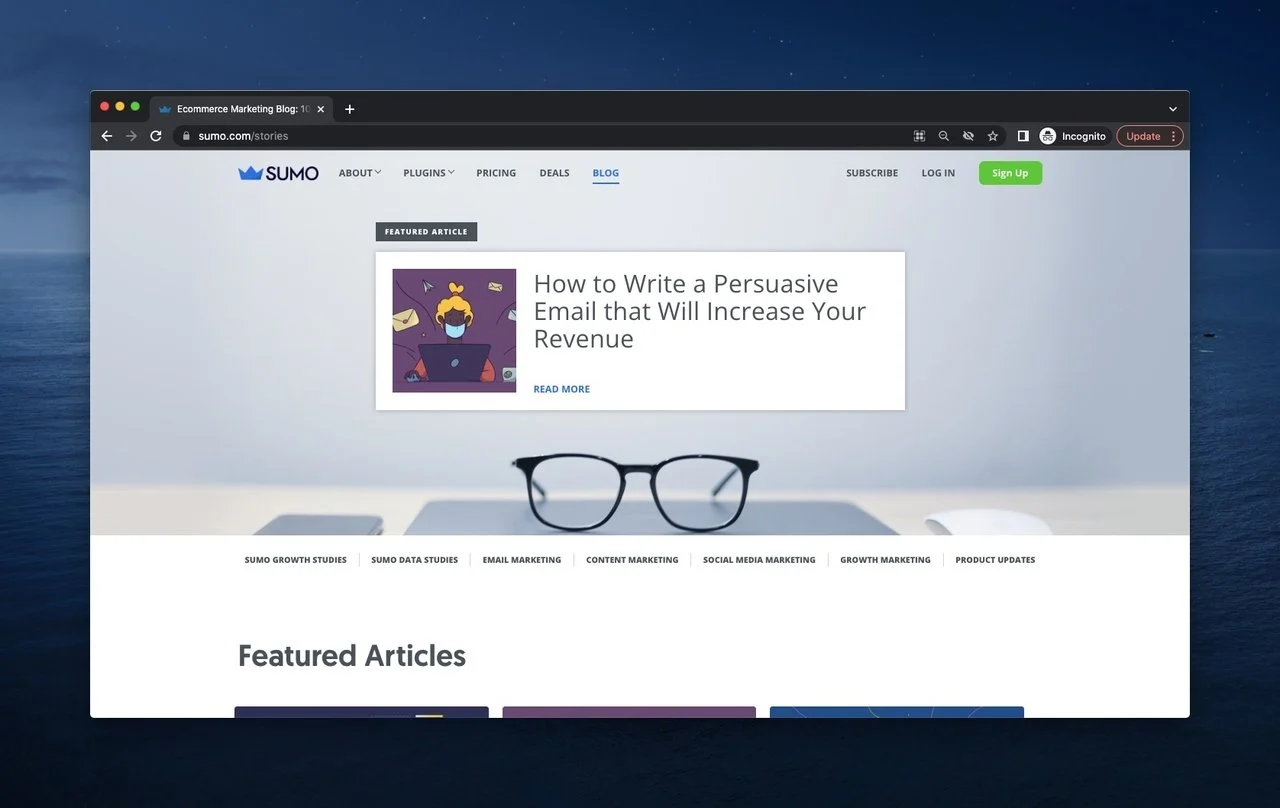Viewport: 1280px width, 808px height.
Task: Open the PRICING nav item
Action: pyautogui.click(x=496, y=173)
